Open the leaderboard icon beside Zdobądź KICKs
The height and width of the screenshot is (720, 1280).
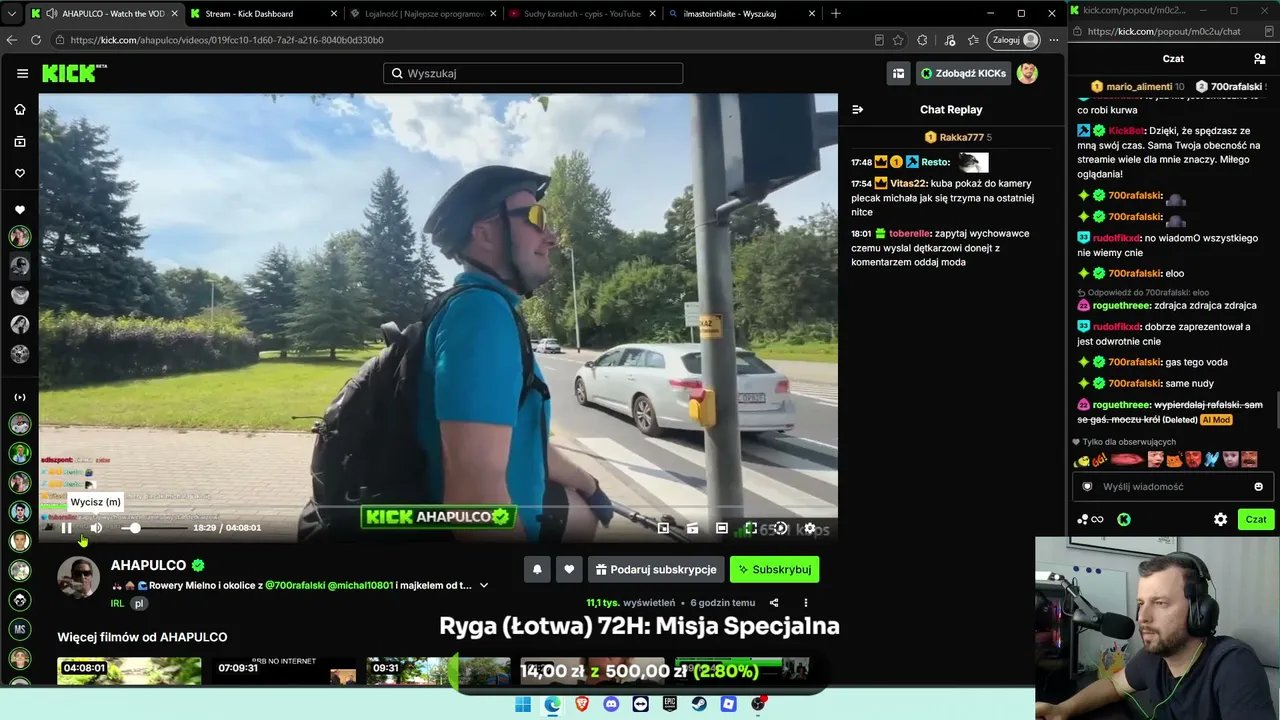click(899, 73)
